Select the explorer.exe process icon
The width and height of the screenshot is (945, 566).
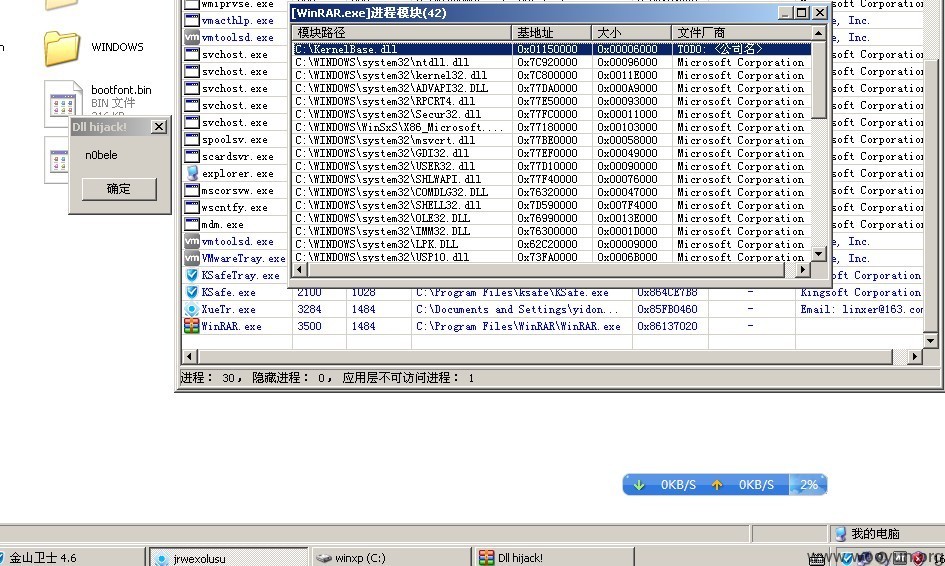tap(192, 173)
